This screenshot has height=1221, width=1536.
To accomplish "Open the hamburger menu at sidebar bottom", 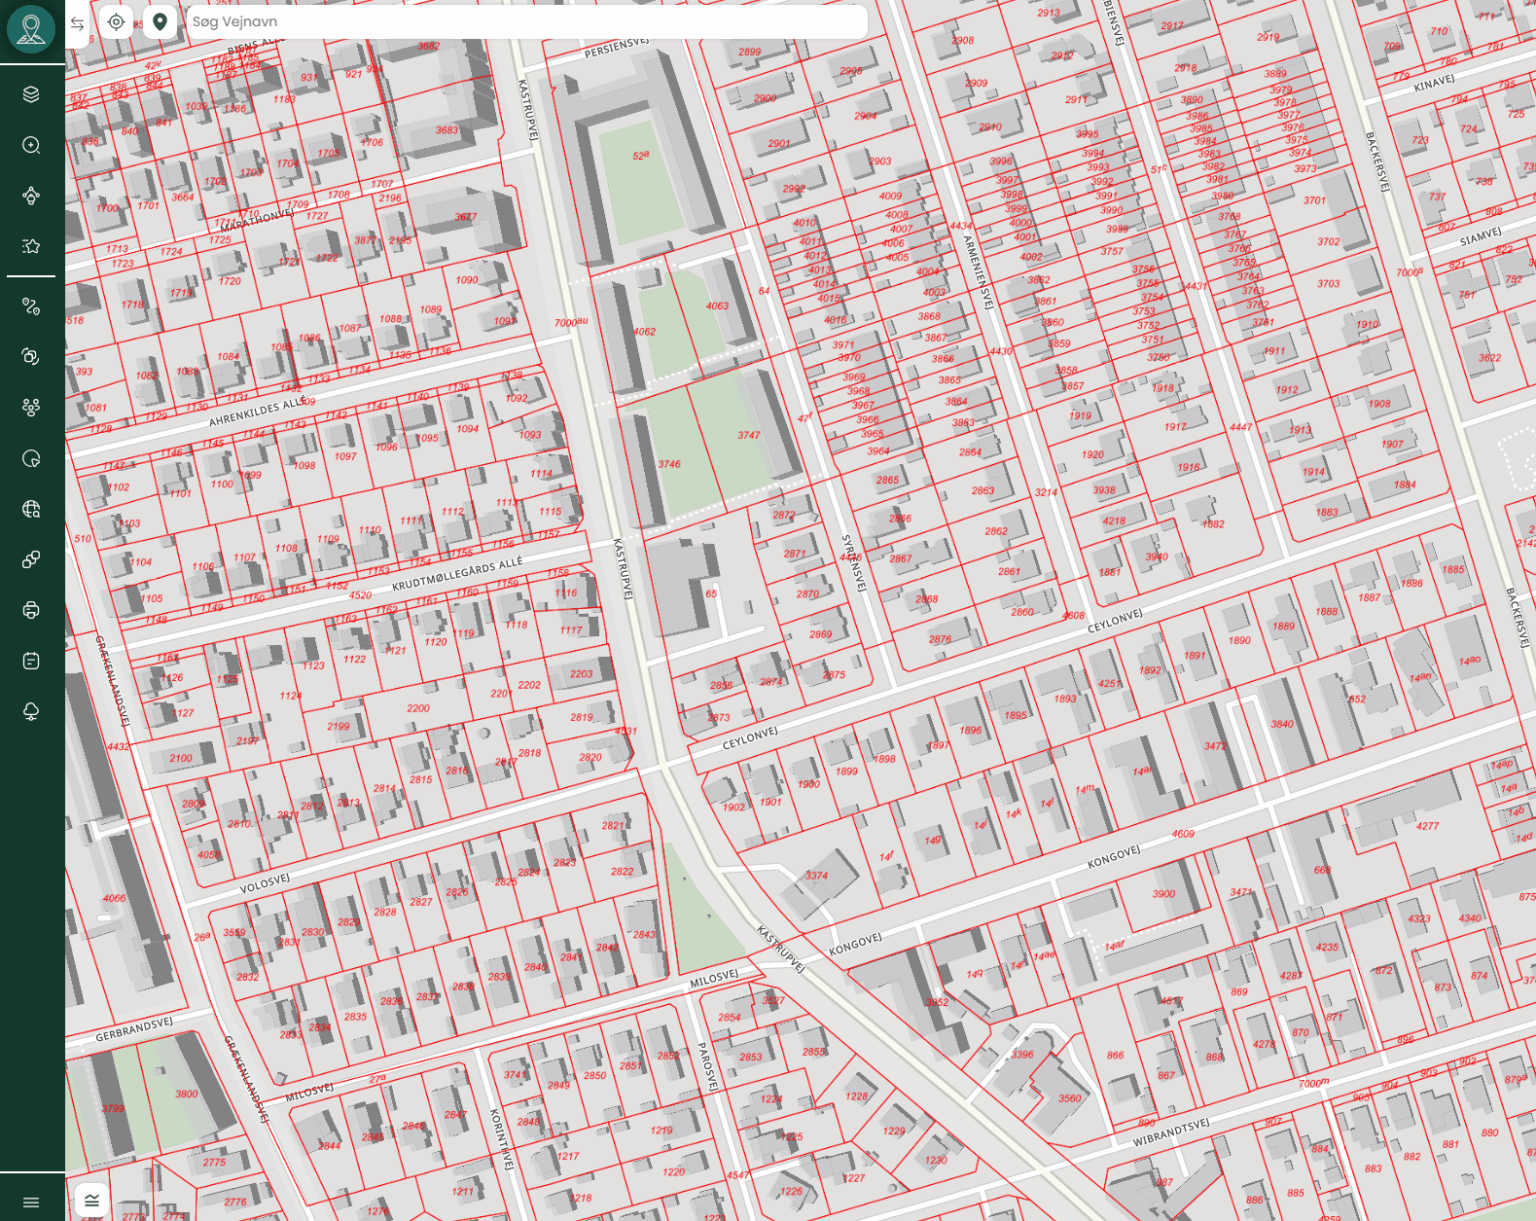I will pyautogui.click(x=31, y=1202).
